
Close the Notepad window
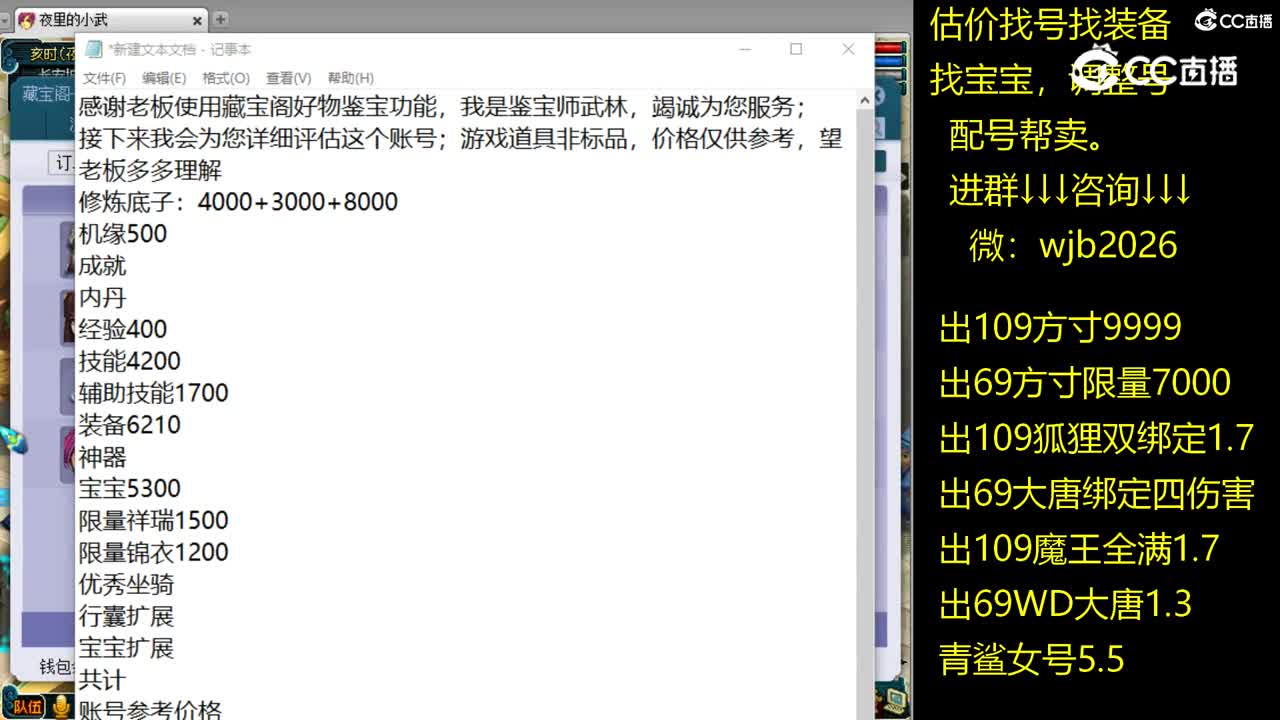[x=848, y=49]
